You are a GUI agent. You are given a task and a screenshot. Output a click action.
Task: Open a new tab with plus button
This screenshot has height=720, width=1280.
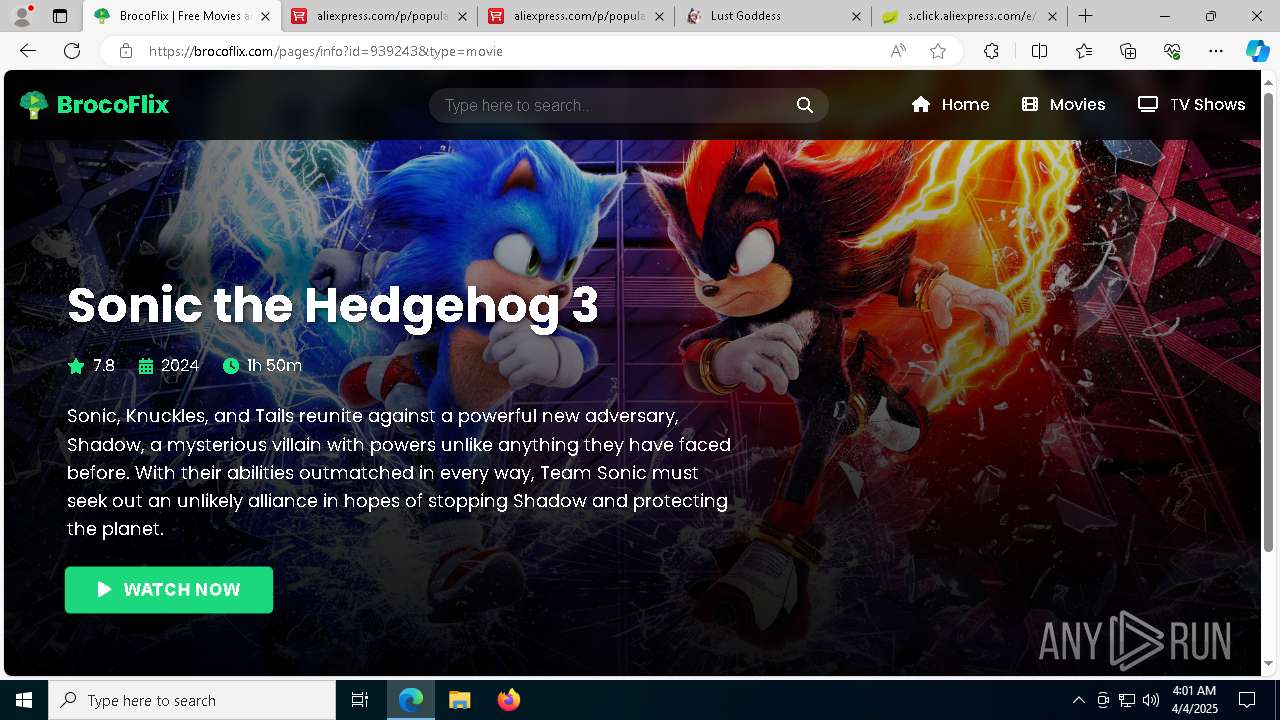(x=1085, y=16)
